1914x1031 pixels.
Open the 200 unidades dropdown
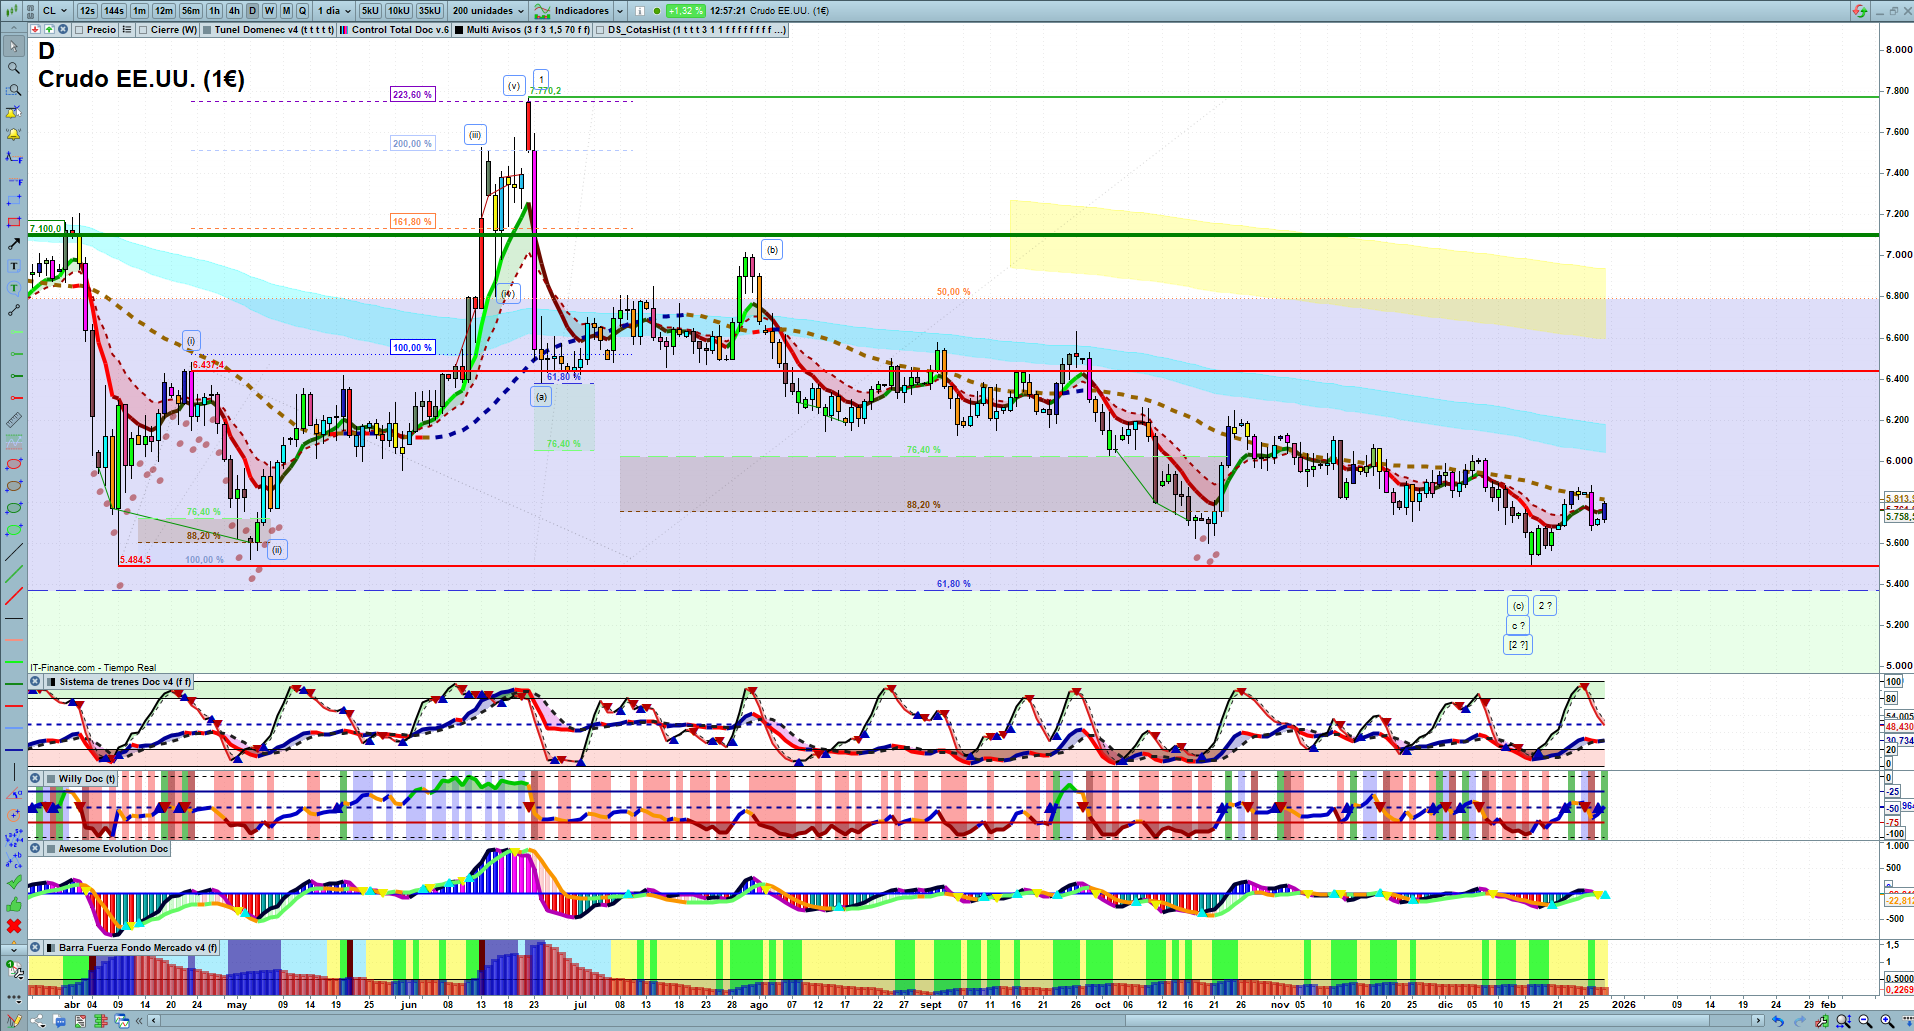pyautogui.click(x=488, y=11)
